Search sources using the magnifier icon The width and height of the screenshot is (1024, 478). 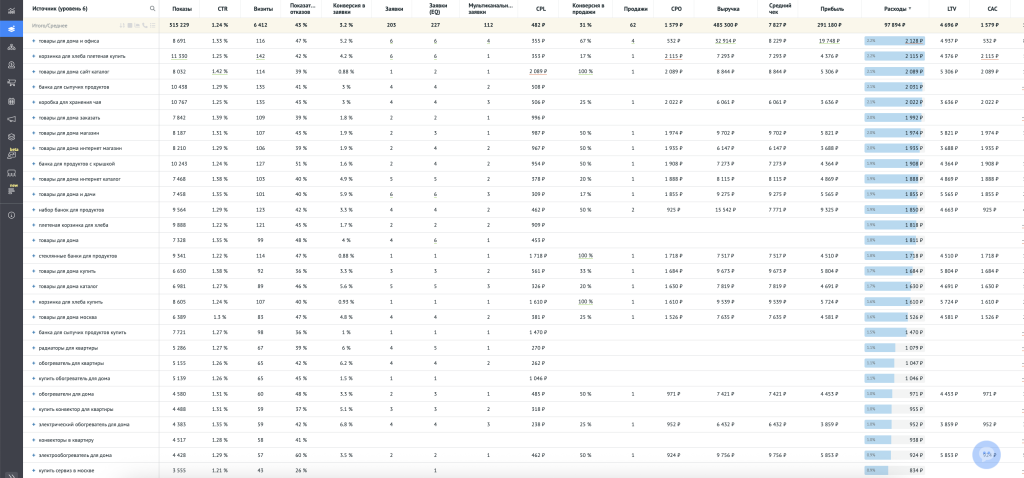[x=152, y=8]
